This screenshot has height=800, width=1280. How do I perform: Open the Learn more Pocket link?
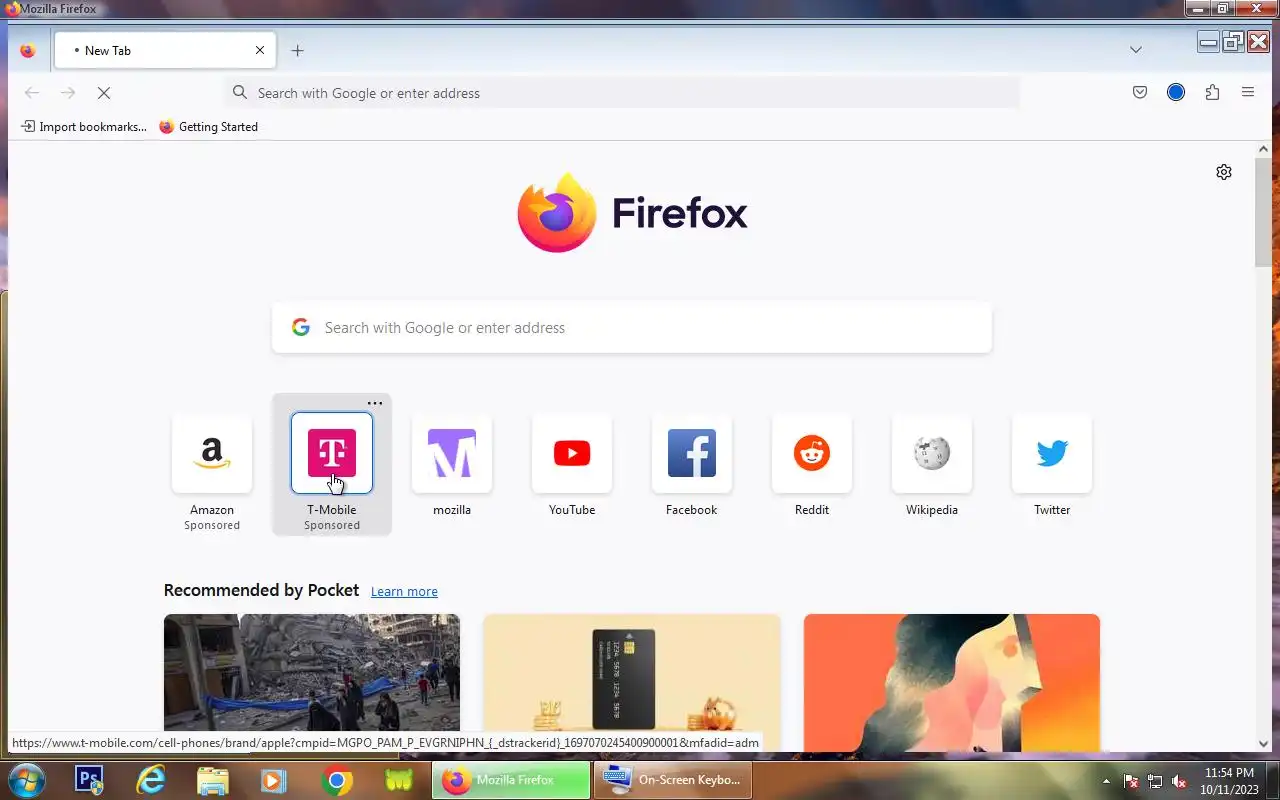pos(404,592)
